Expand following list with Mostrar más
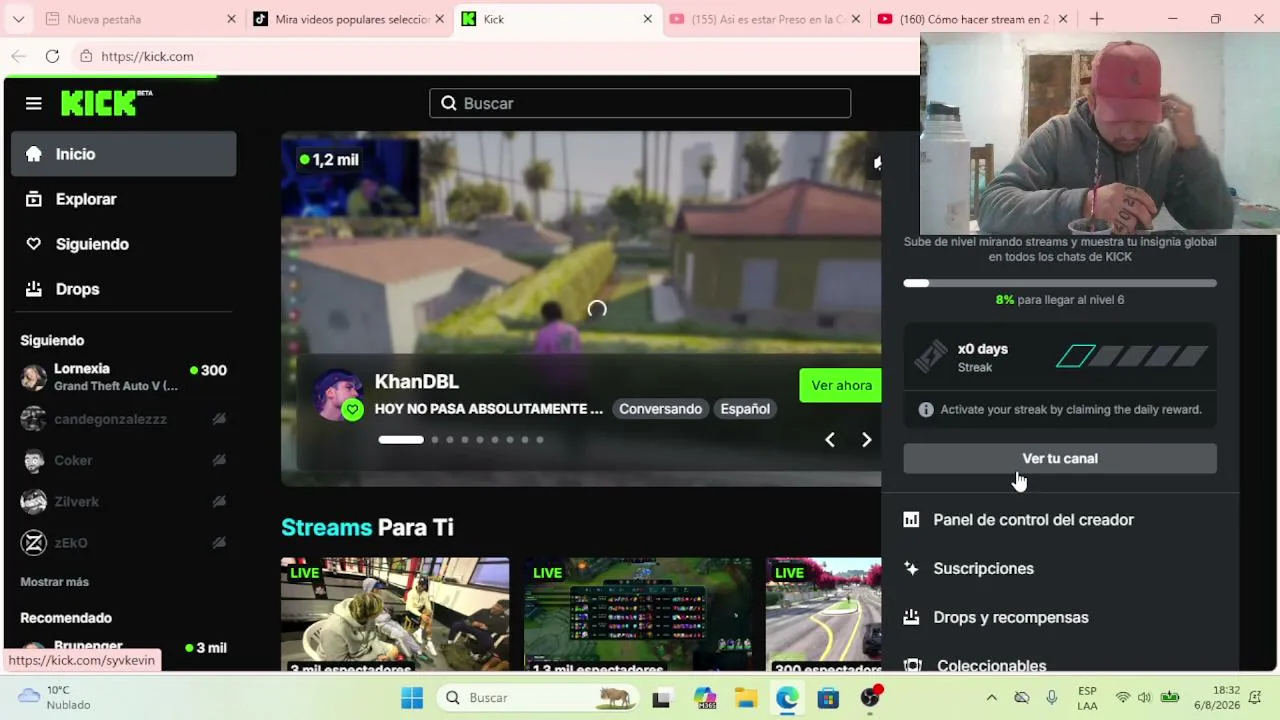The image size is (1280, 720). [55, 581]
